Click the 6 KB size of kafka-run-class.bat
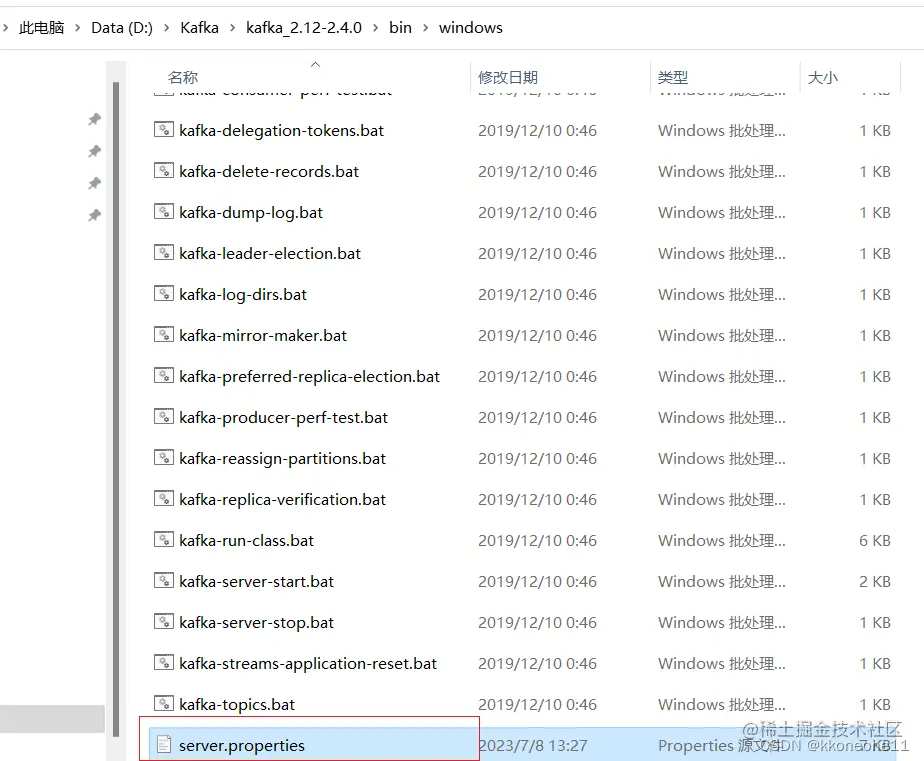924x761 pixels. 874,540
